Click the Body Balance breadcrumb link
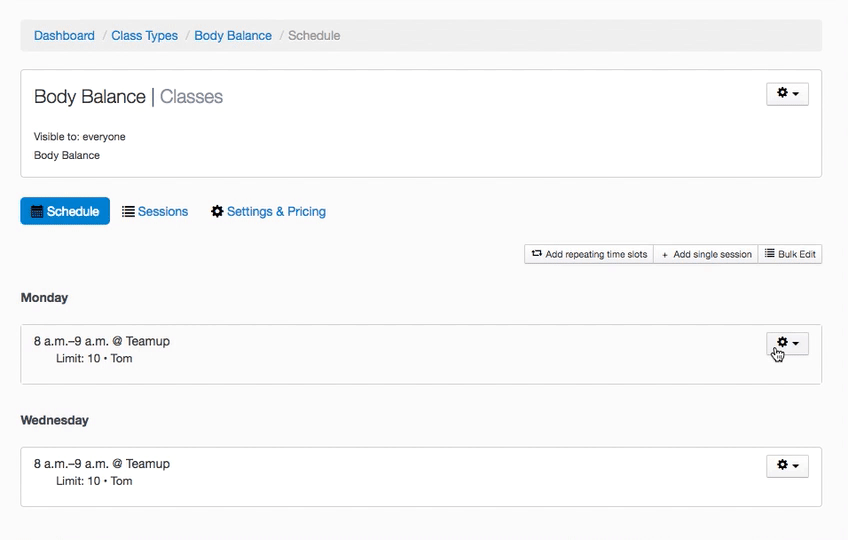Image resolution: width=848 pixels, height=540 pixels. [x=233, y=36]
